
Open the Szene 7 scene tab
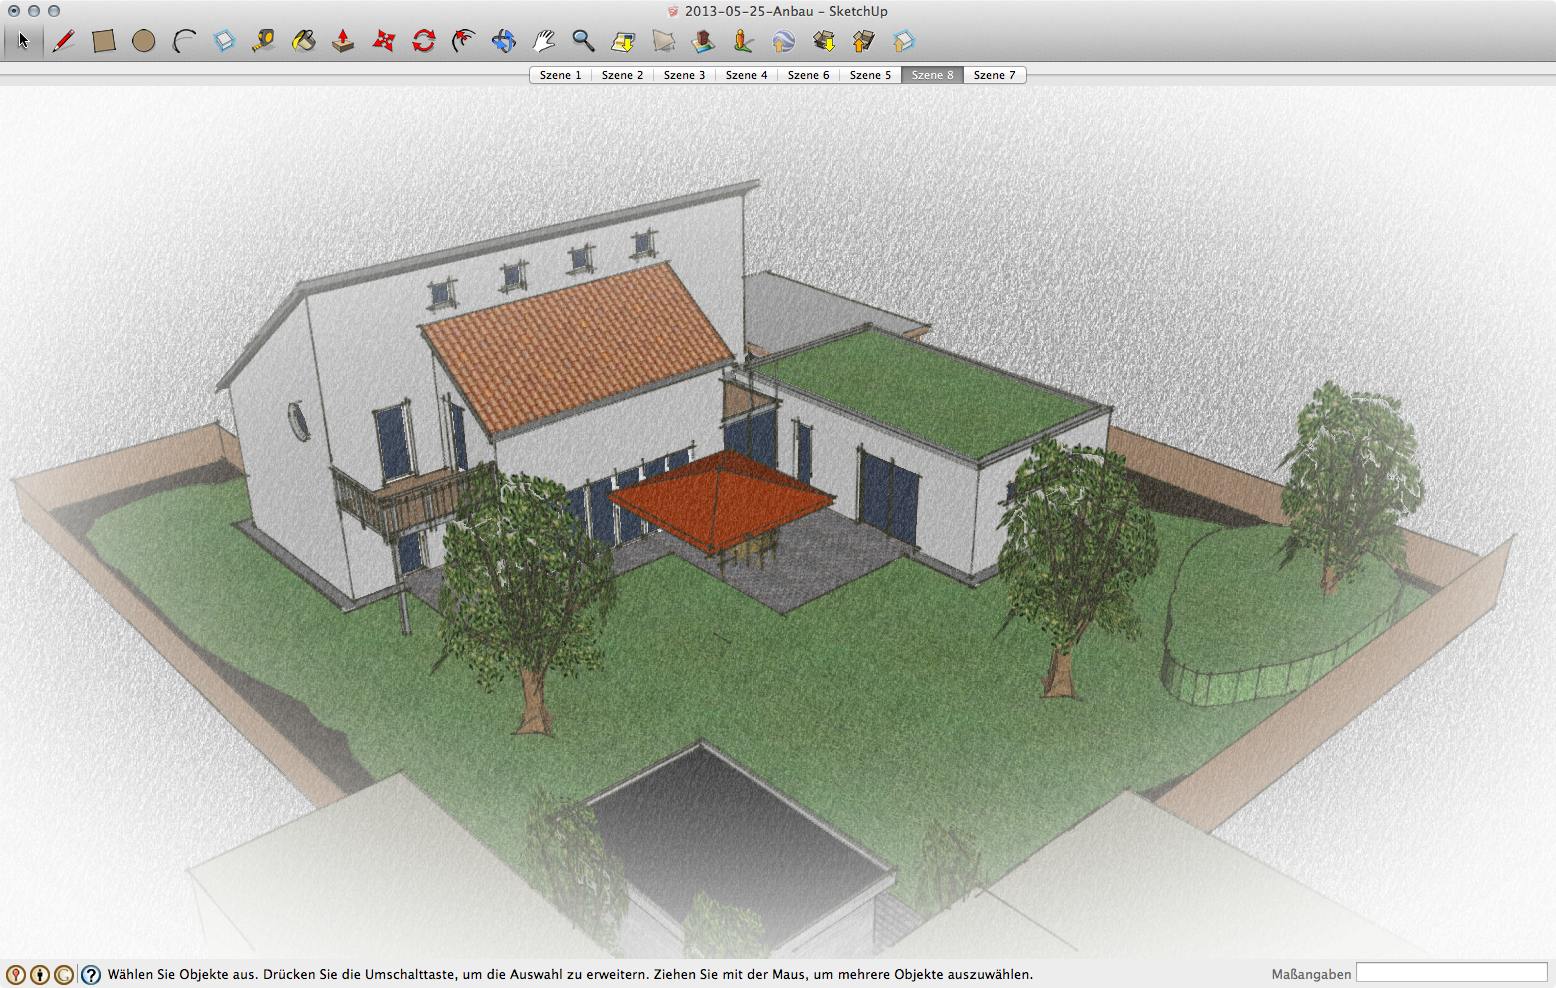pos(994,75)
